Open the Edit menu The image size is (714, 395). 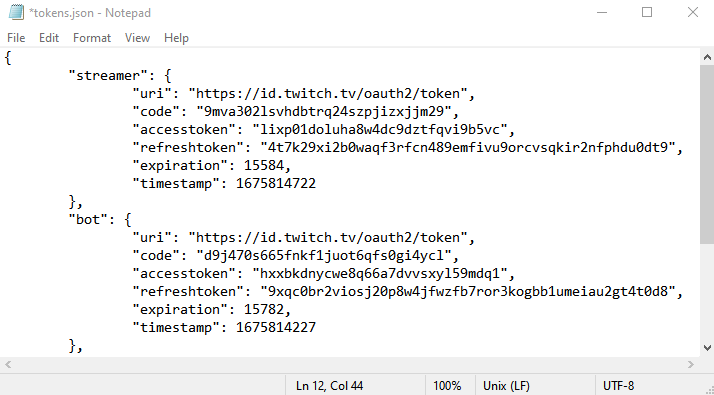coord(49,38)
